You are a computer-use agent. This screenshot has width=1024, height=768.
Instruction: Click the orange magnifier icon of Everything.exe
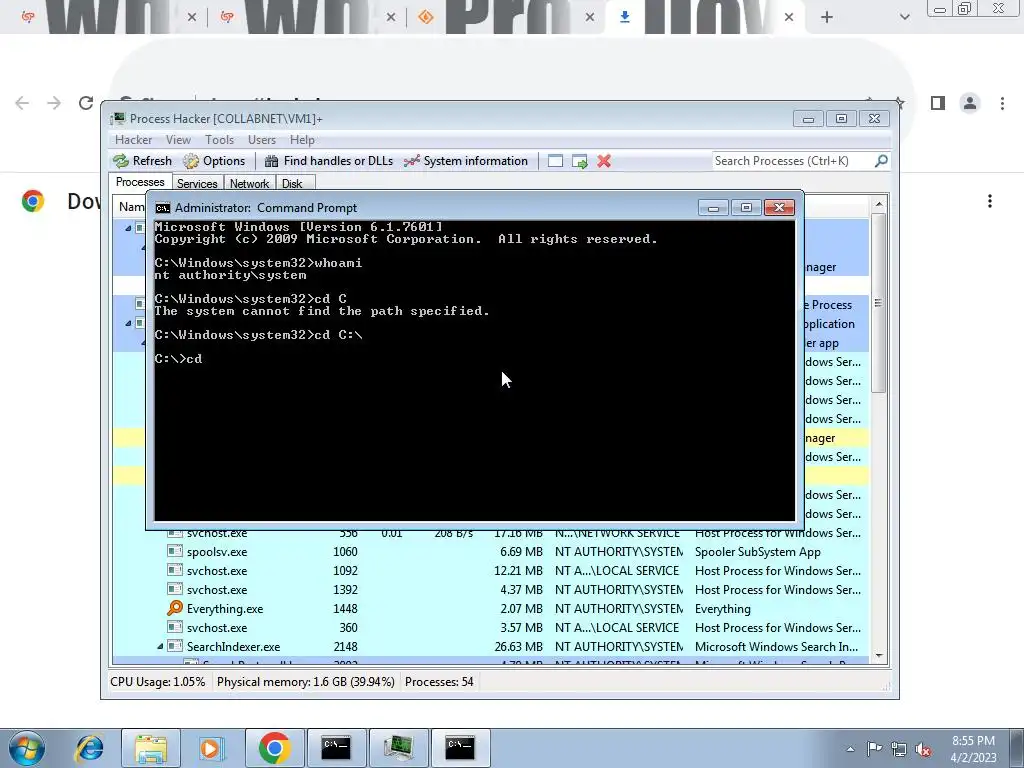tap(174, 609)
